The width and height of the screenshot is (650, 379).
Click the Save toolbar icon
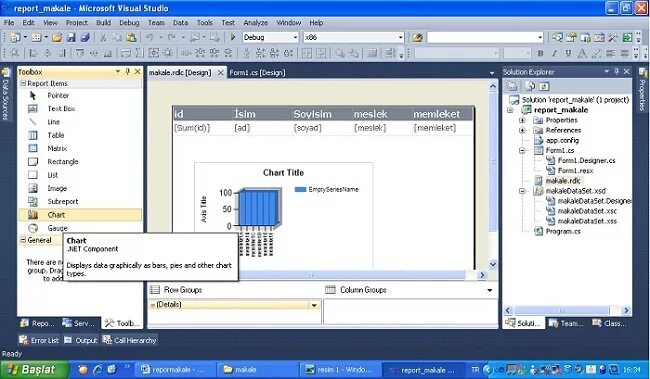point(71,38)
